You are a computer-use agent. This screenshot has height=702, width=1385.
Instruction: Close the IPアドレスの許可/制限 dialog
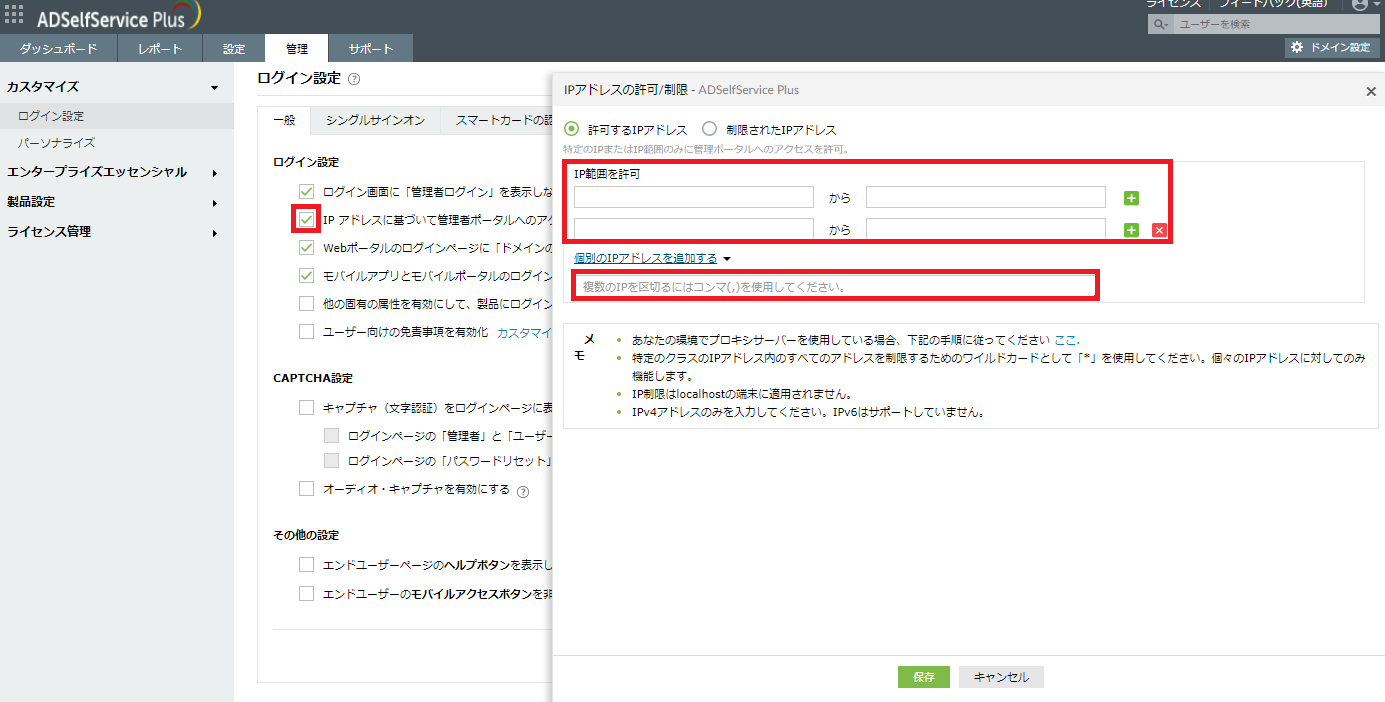1370,91
